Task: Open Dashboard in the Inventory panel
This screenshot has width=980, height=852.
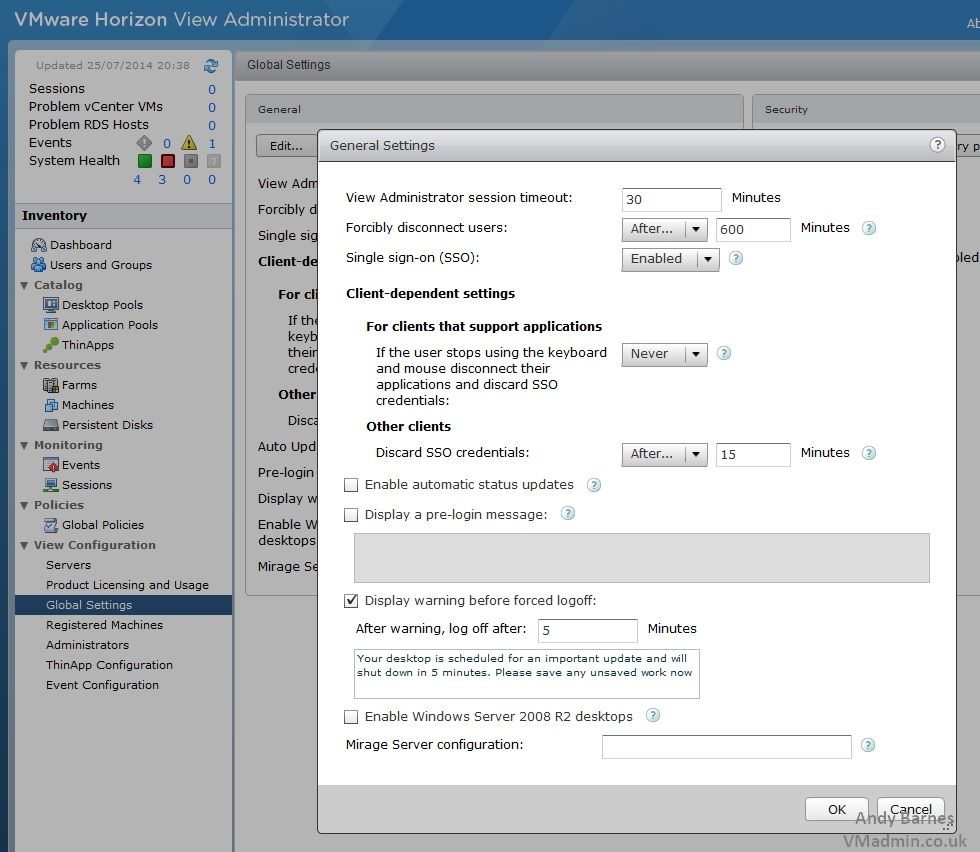Action: coord(81,245)
